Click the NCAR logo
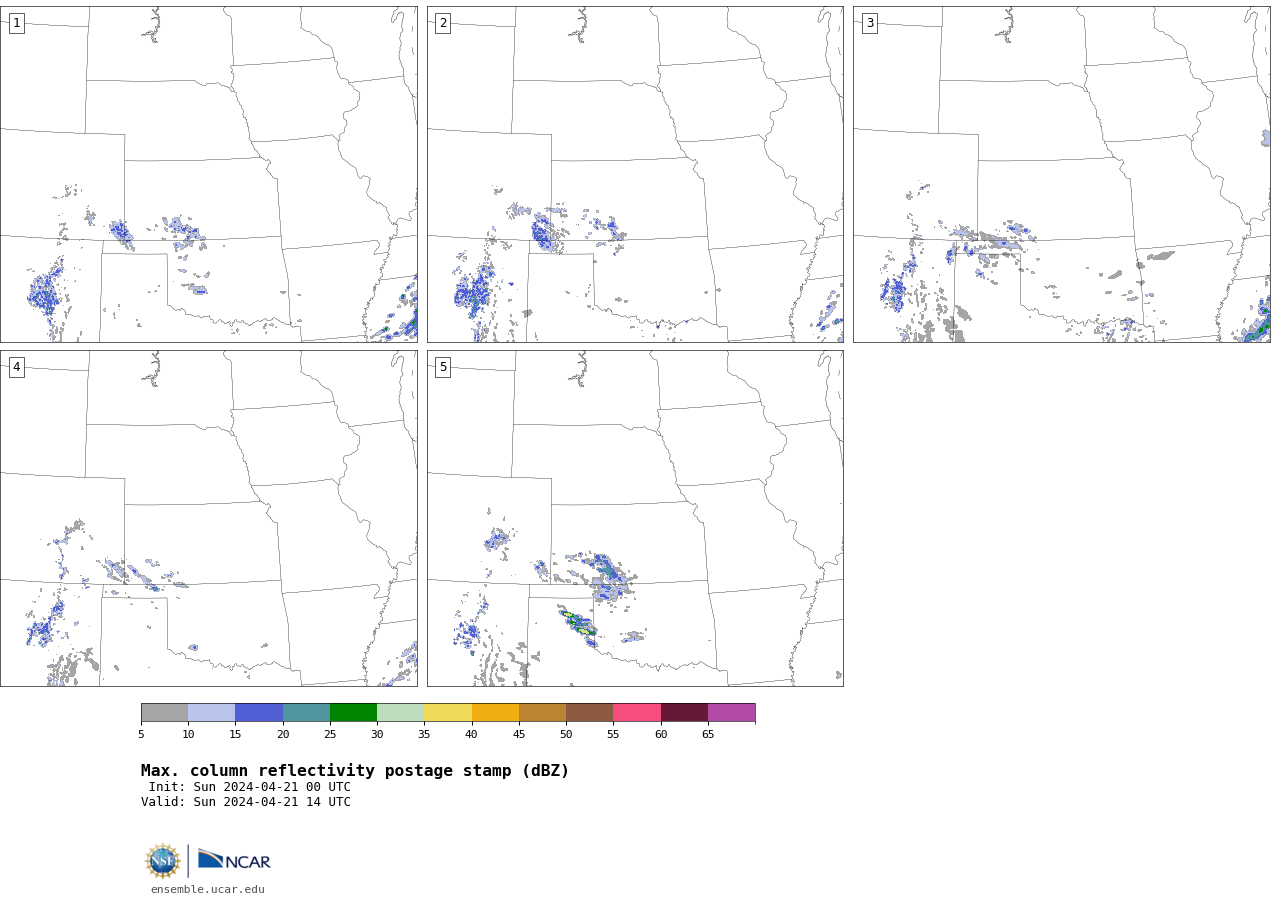 tap(234, 860)
